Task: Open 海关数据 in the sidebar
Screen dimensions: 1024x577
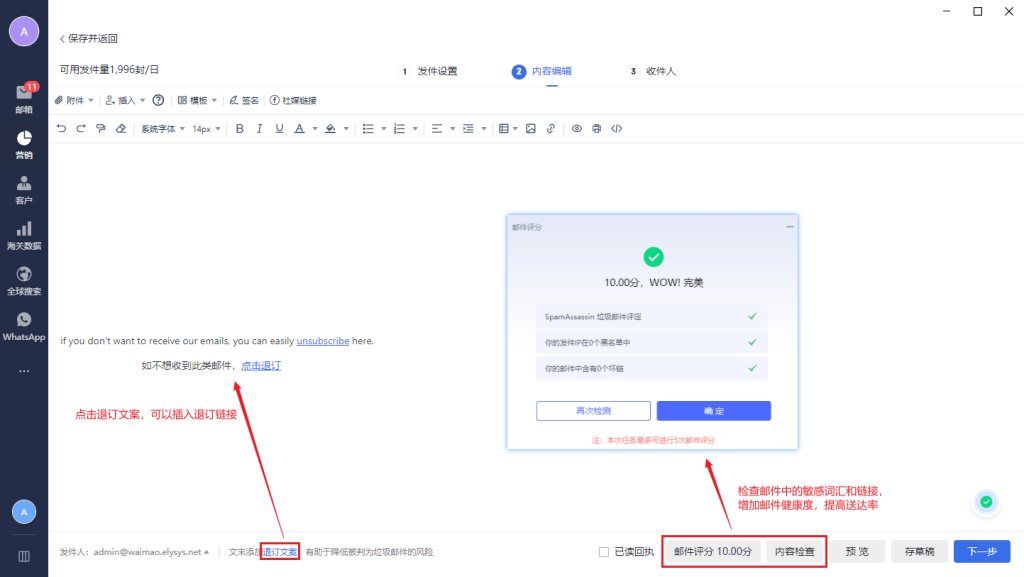Action: click(x=24, y=235)
